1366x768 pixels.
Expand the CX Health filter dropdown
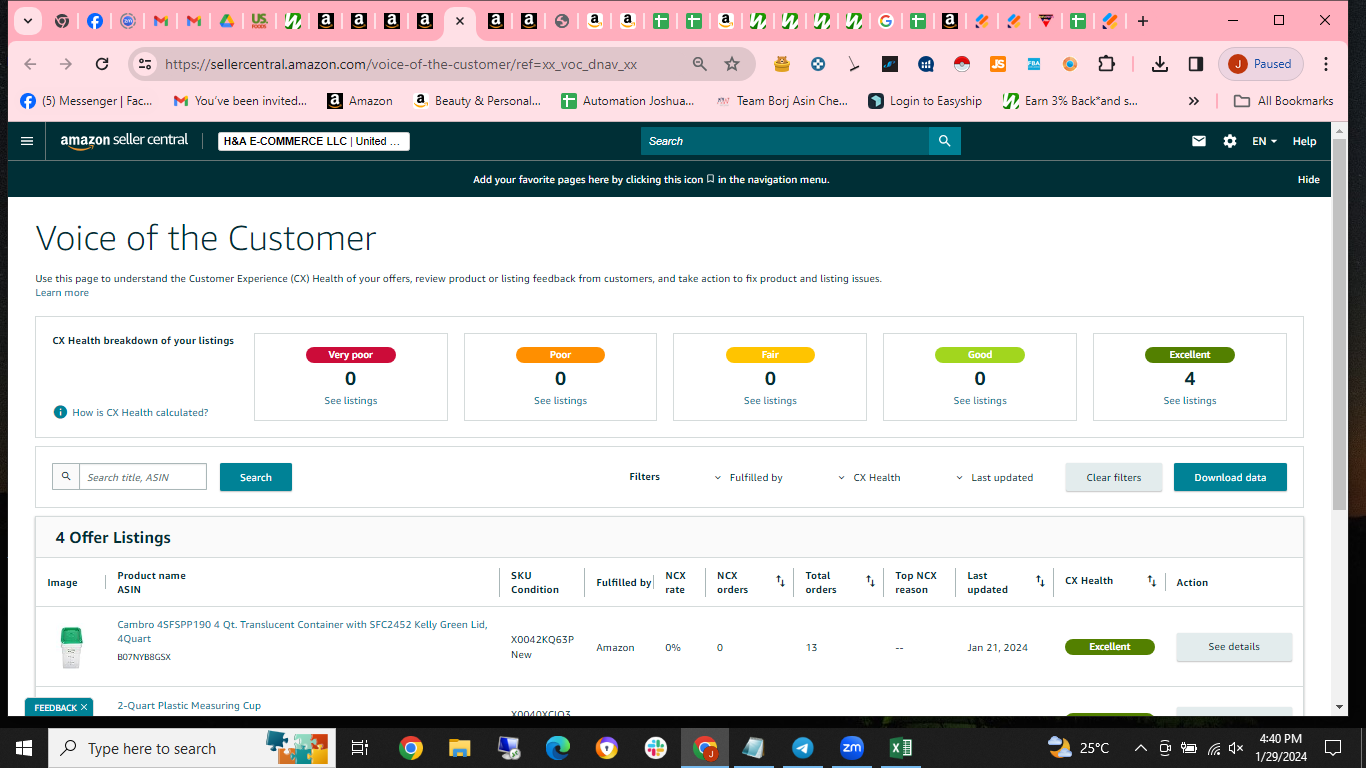tap(869, 478)
